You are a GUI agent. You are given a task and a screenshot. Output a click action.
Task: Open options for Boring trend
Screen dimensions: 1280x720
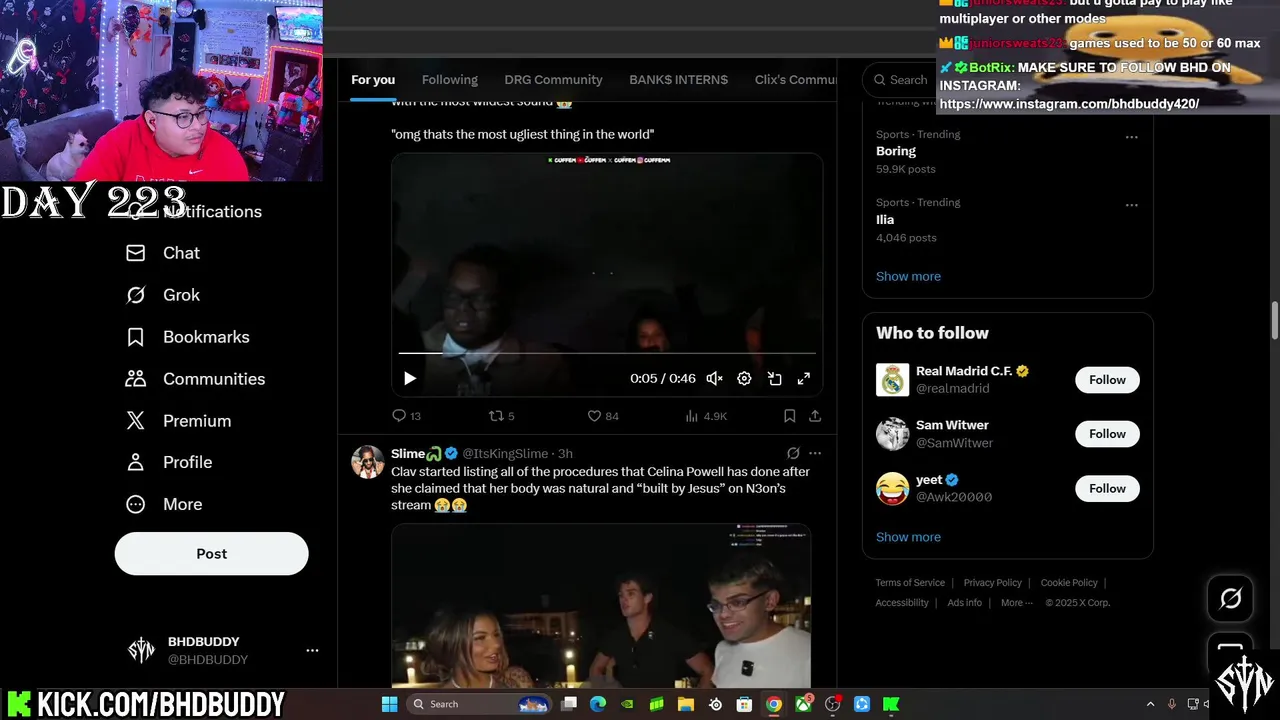[1131, 137]
